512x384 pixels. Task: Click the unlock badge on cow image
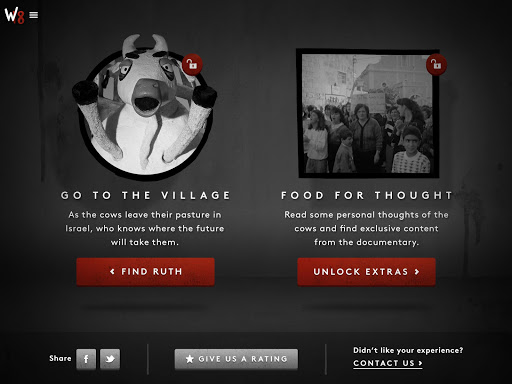[x=192, y=64]
